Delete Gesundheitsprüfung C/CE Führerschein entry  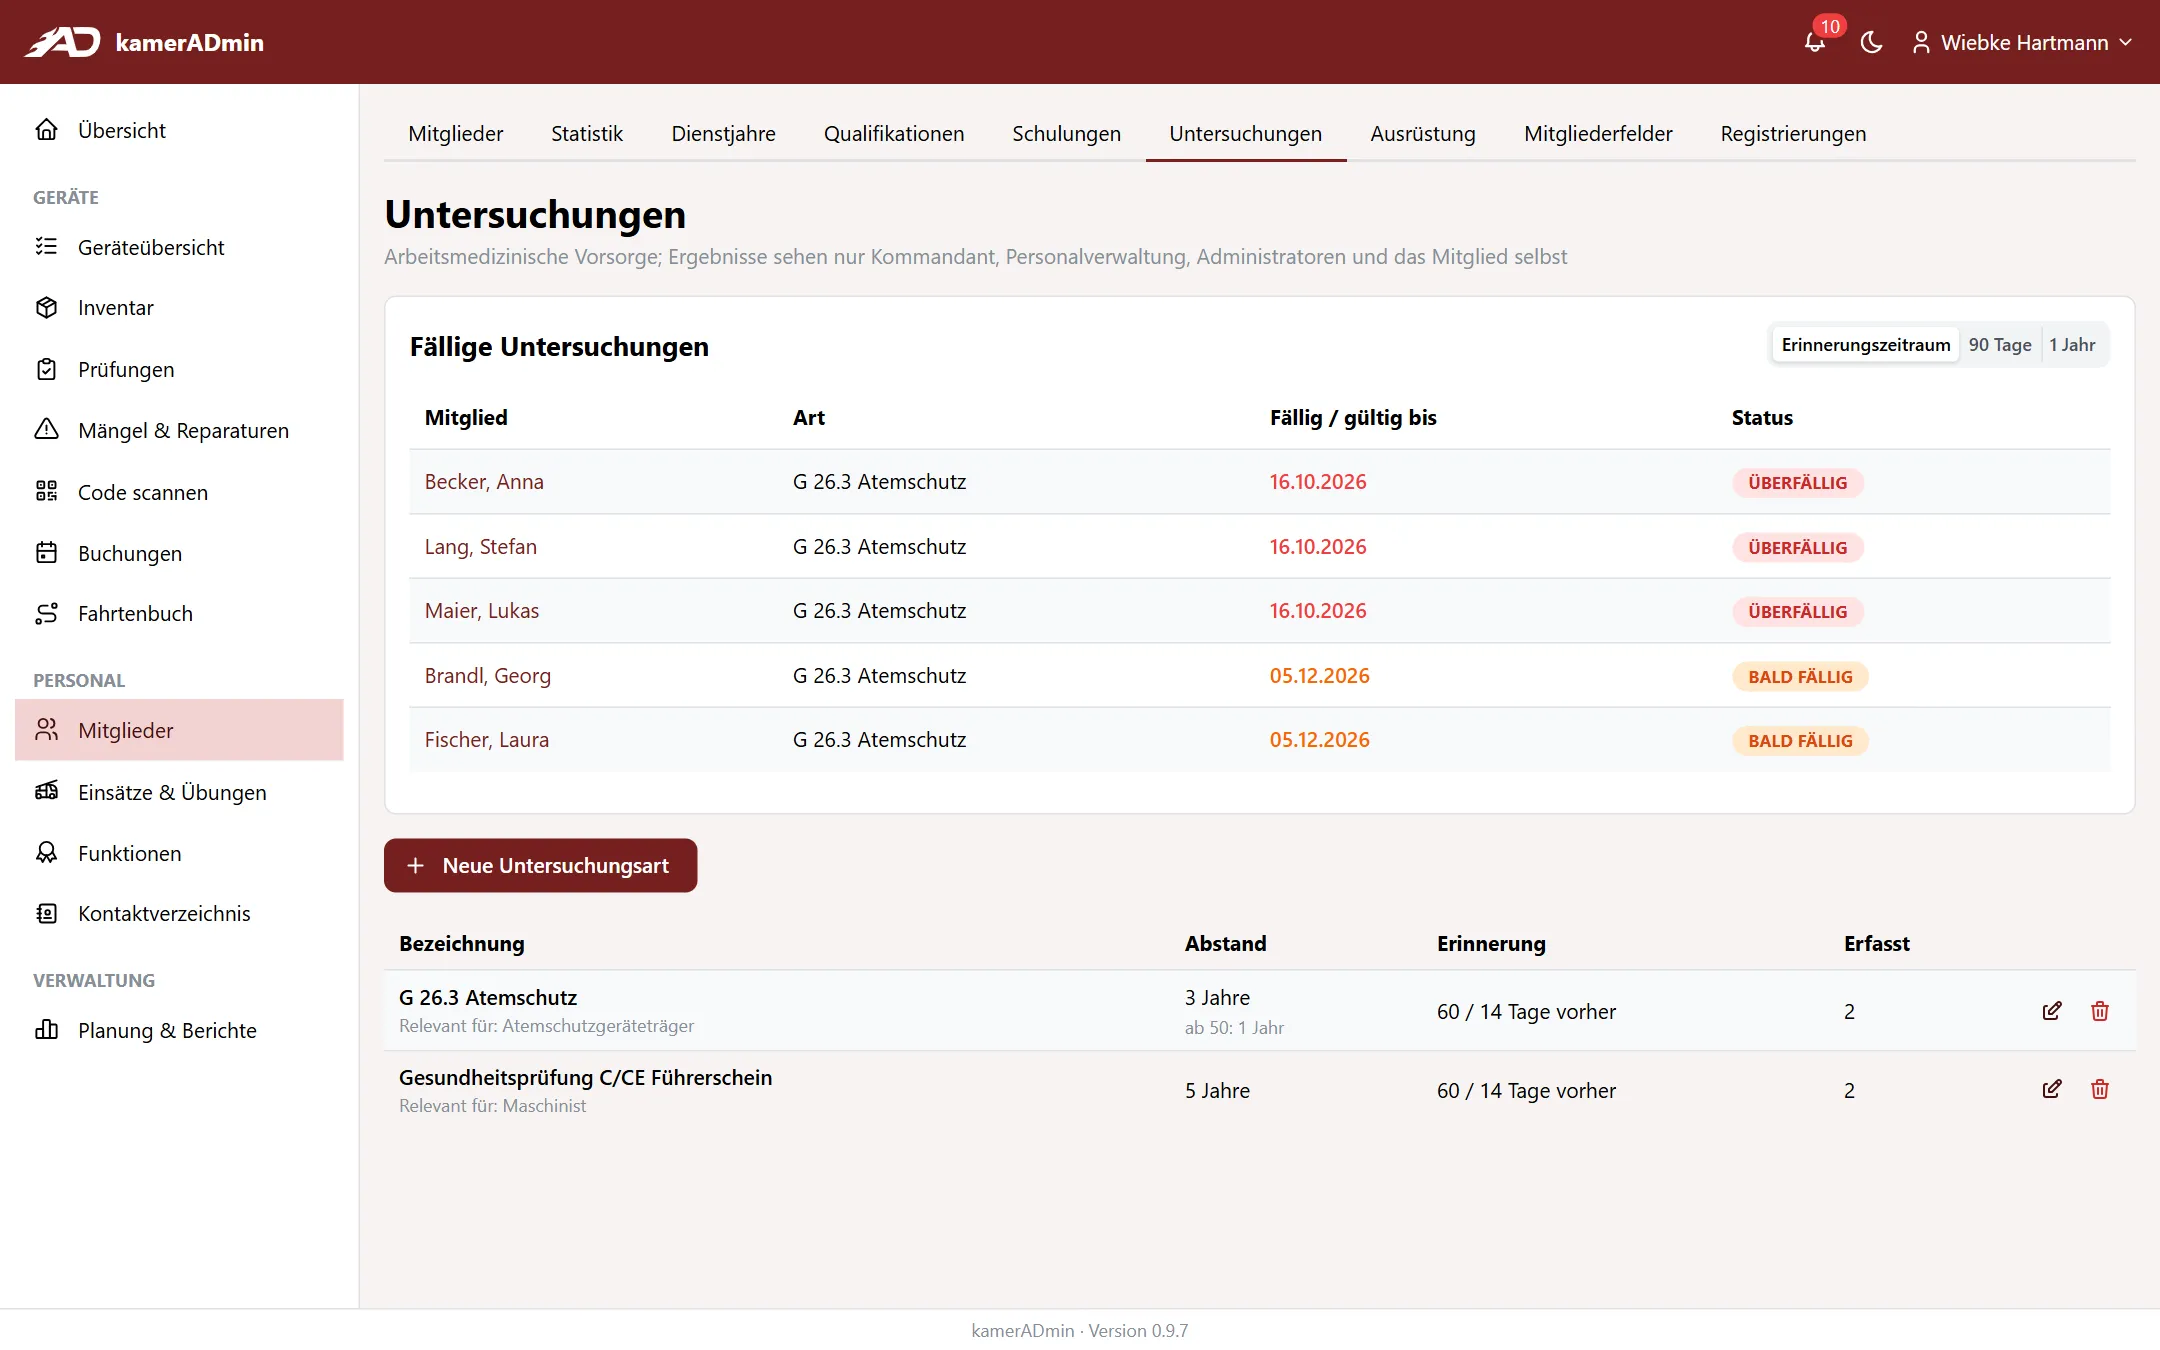click(2100, 1089)
